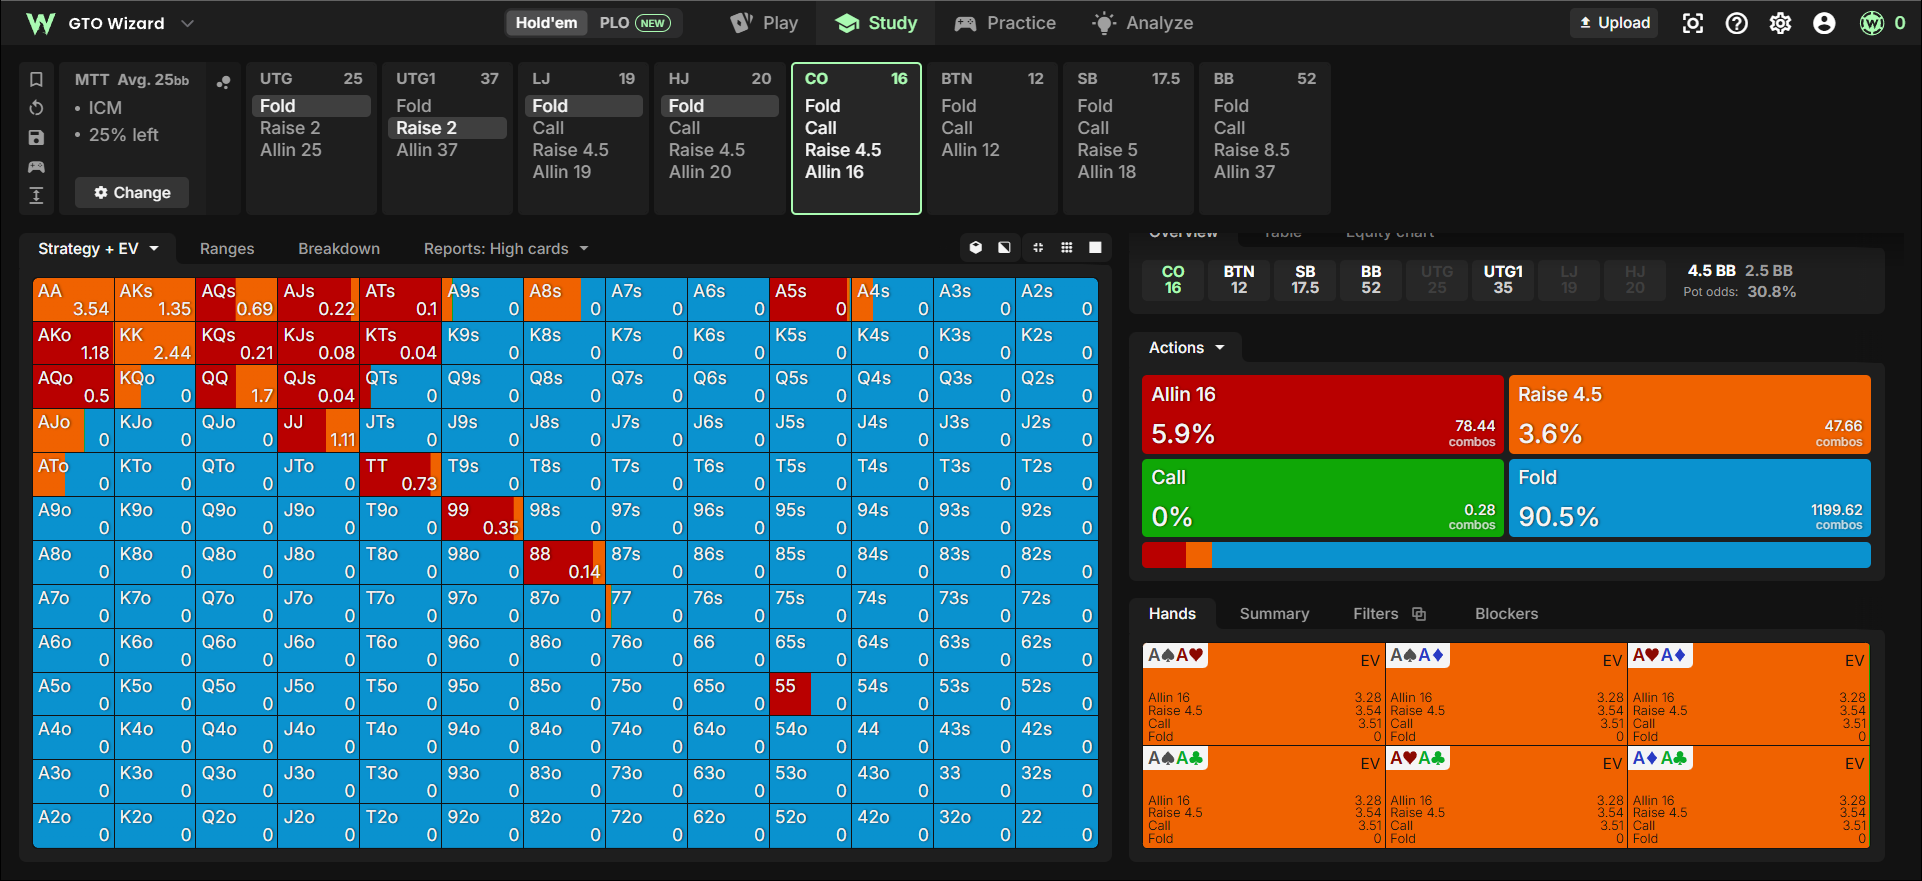Screen dimensions: 1922x881
Task: Open the Study section
Action: coord(876,23)
